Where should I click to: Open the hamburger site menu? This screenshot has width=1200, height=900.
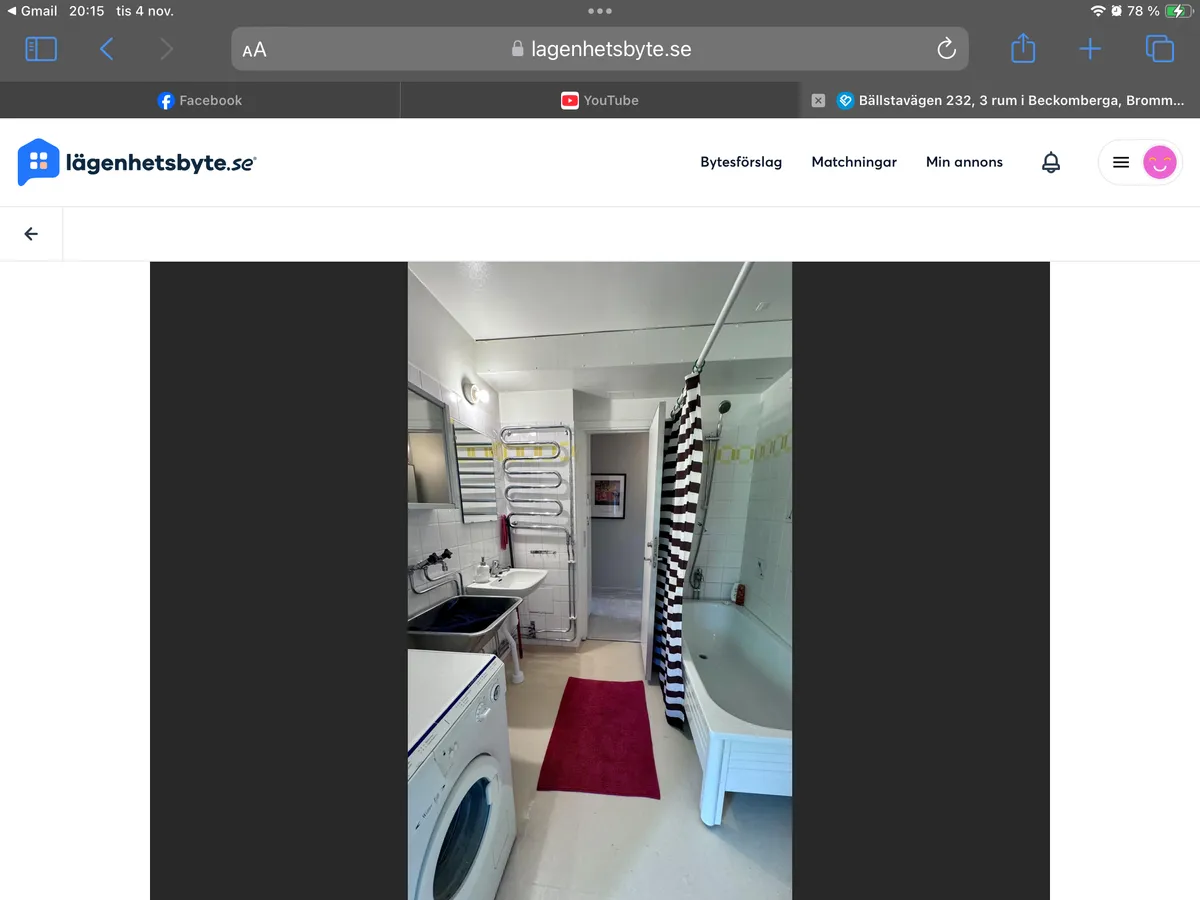(1120, 162)
